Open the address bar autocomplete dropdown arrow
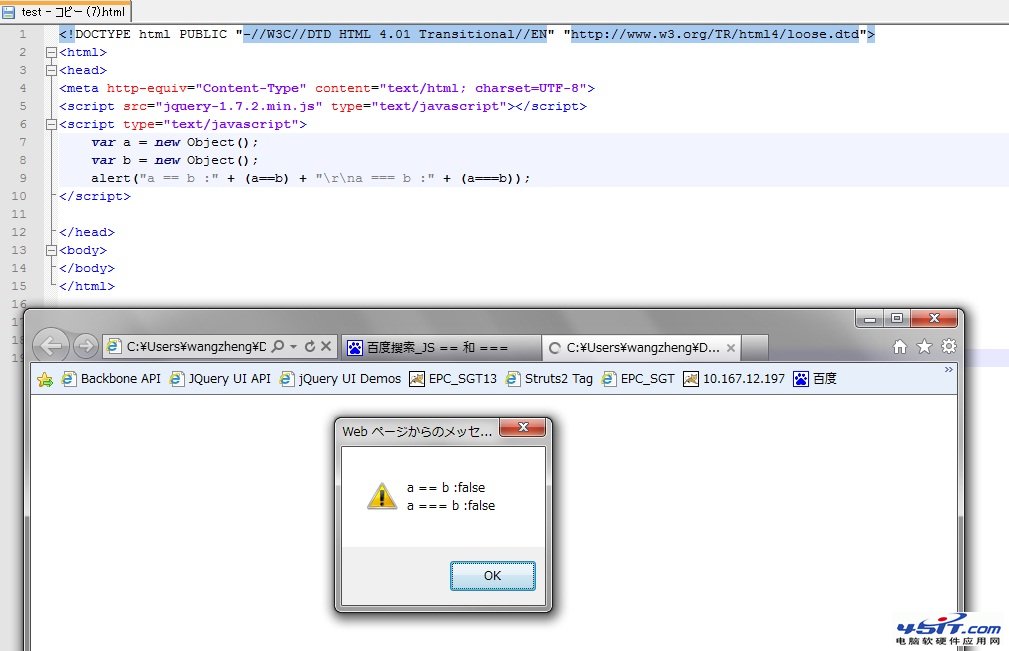 [294, 347]
